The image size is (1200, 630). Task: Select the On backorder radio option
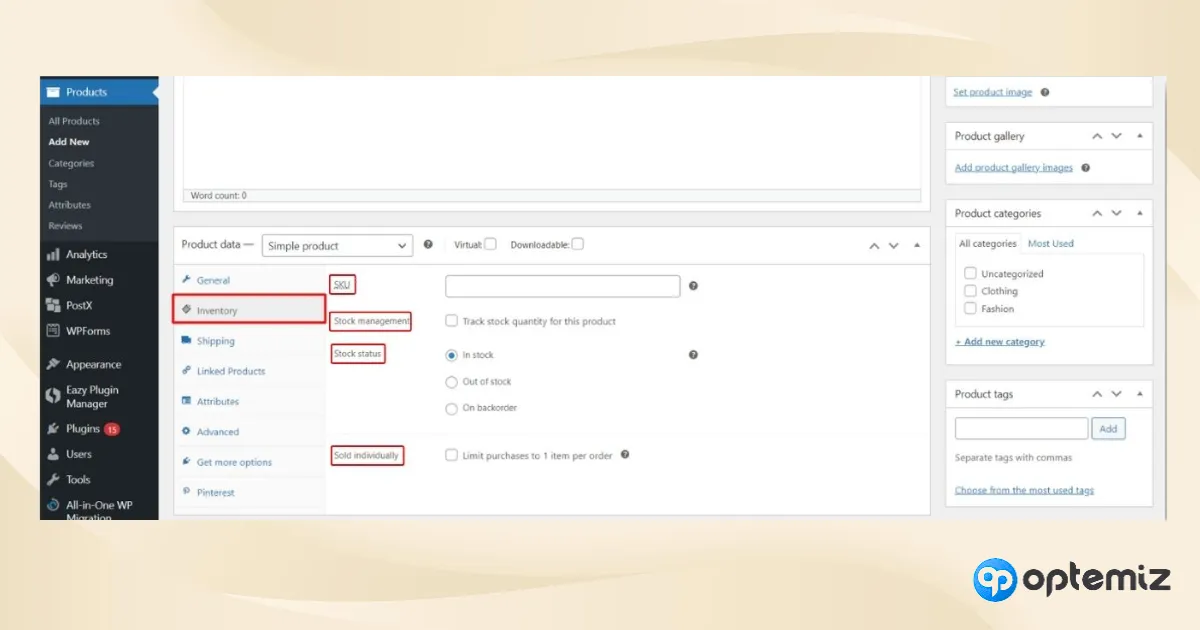[451, 408]
